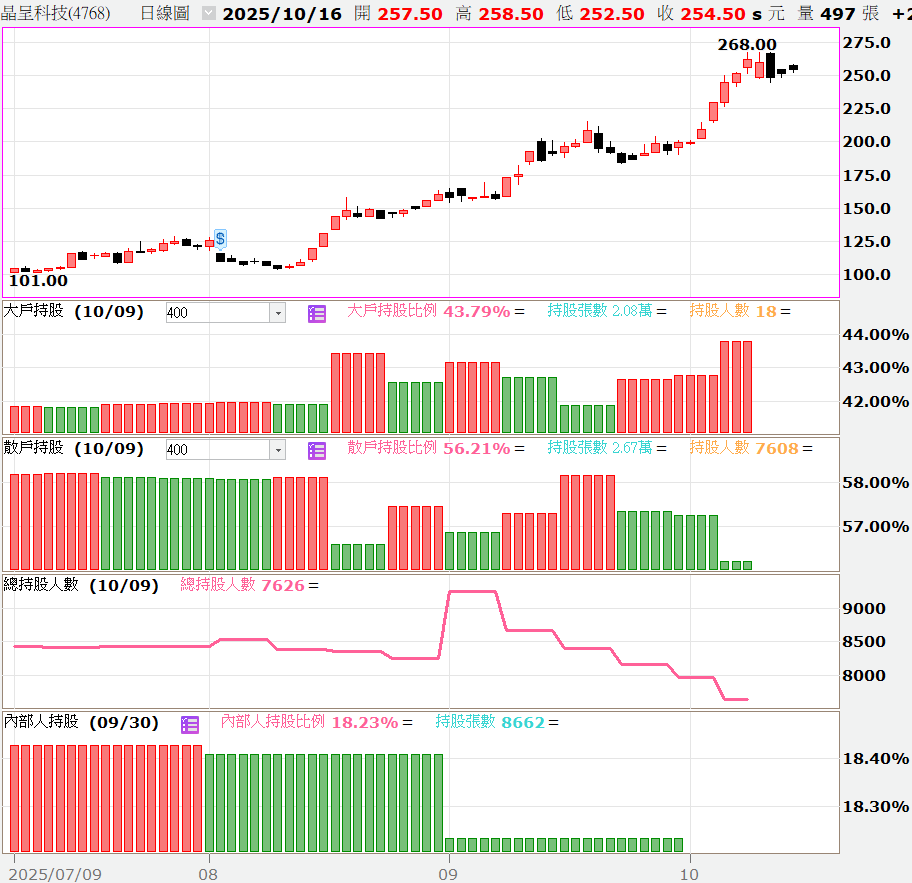Open the 400 threshold dropdown in 大戶持股
The width and height of the screenshot is (912, 883).
point(277,313)
